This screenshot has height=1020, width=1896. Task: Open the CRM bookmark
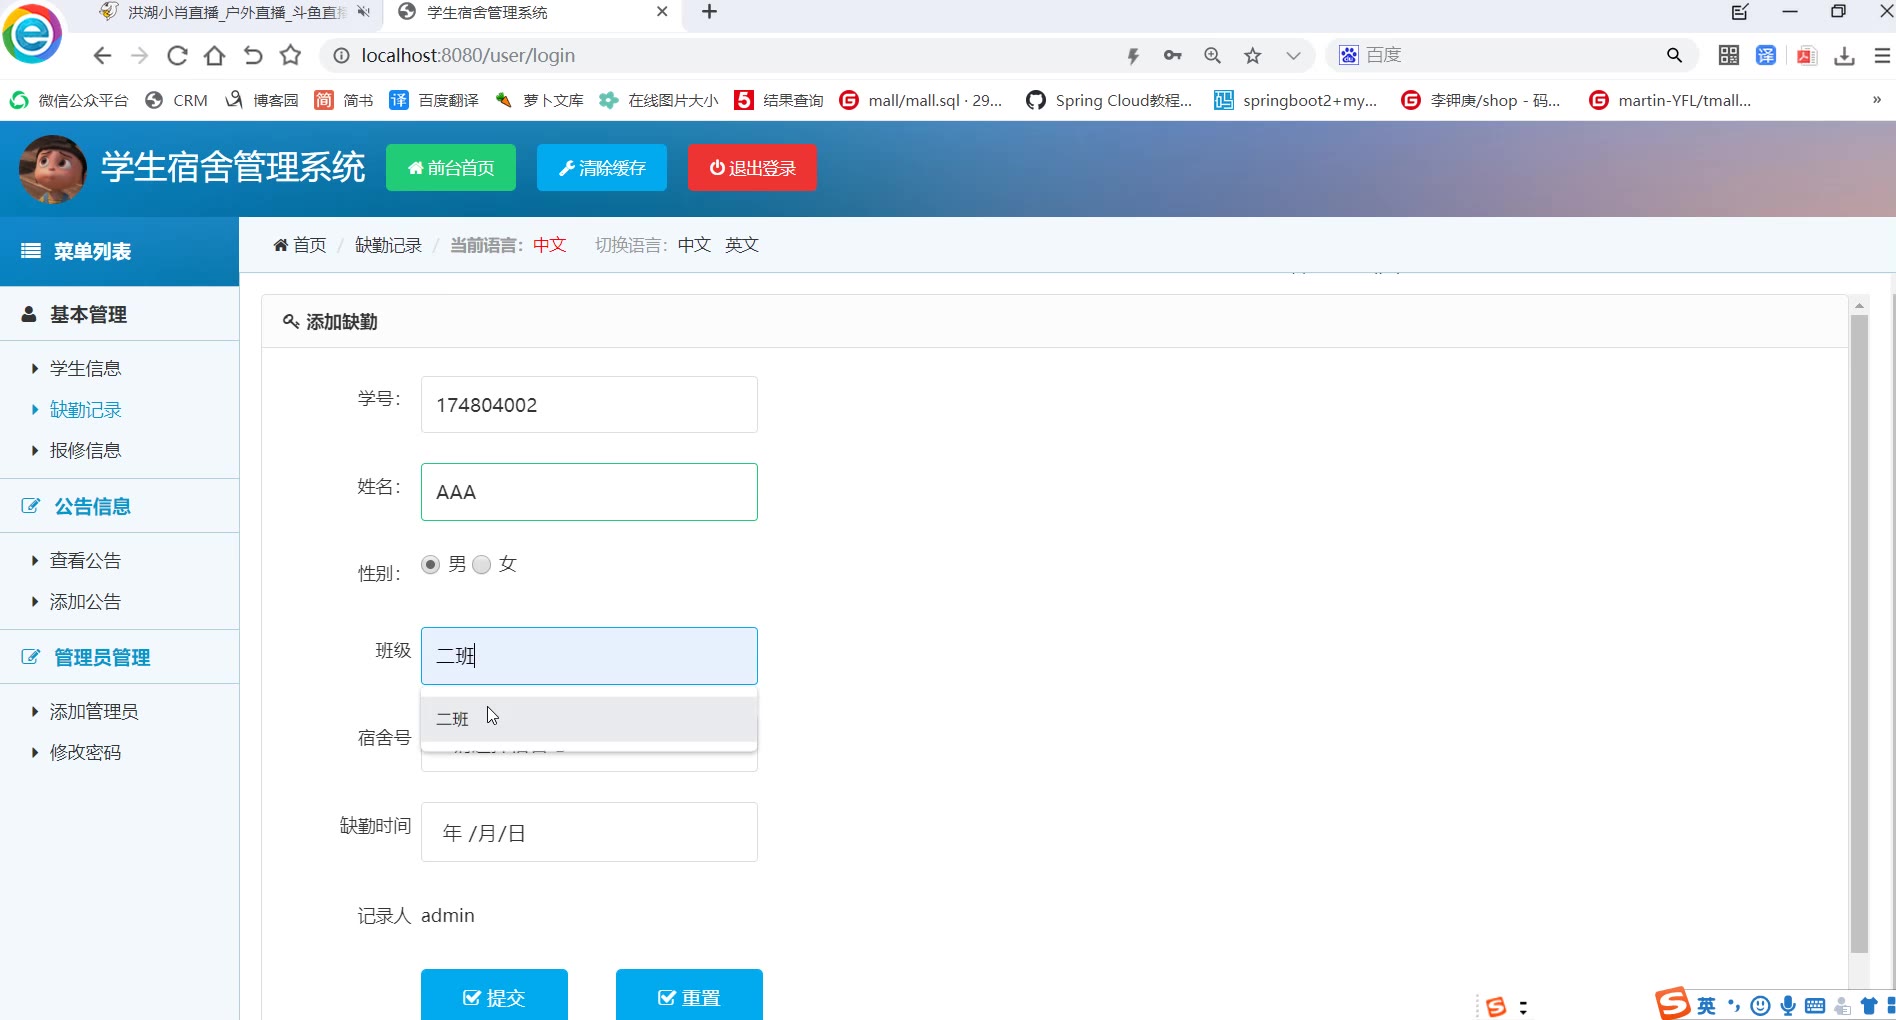point(177,100)
